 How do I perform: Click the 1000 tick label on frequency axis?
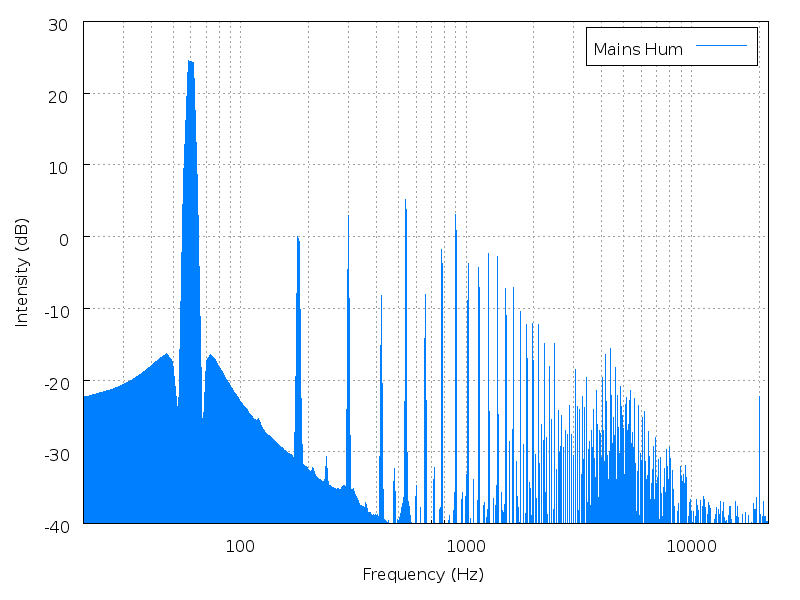pos(465,546)
